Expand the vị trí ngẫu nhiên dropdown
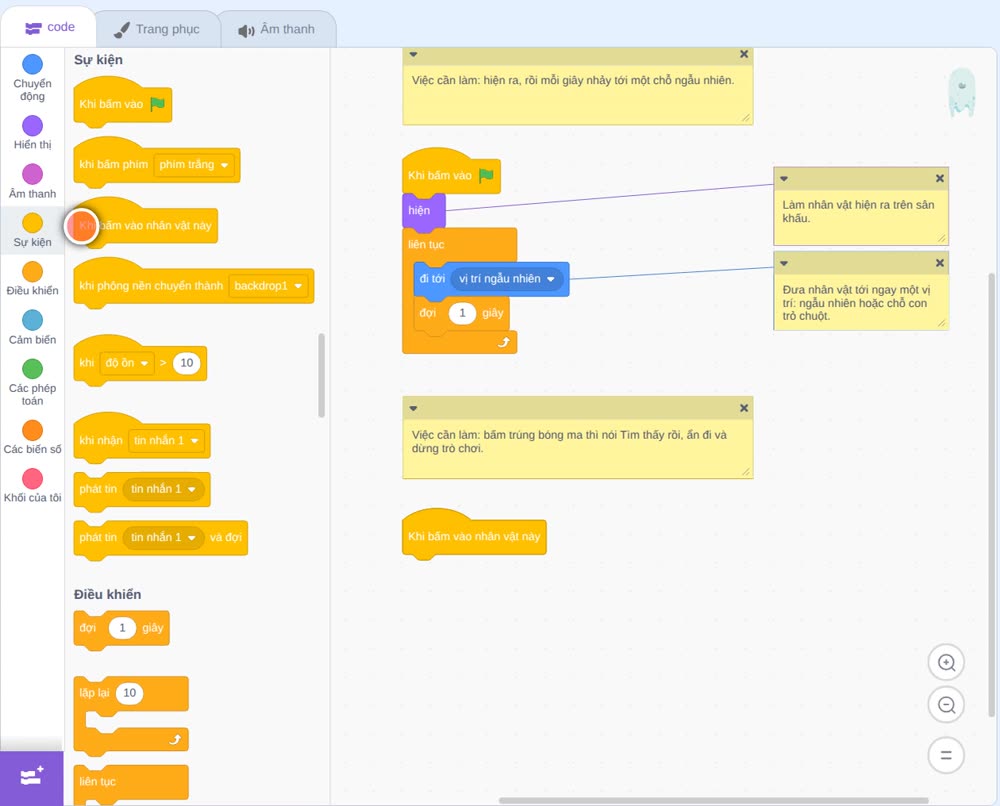The width and height of the screenshot is (1000, 806). 507,279
